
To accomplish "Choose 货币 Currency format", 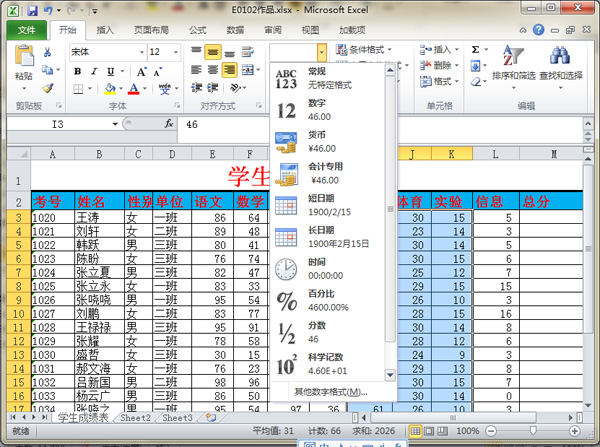I will click(328, 142).
